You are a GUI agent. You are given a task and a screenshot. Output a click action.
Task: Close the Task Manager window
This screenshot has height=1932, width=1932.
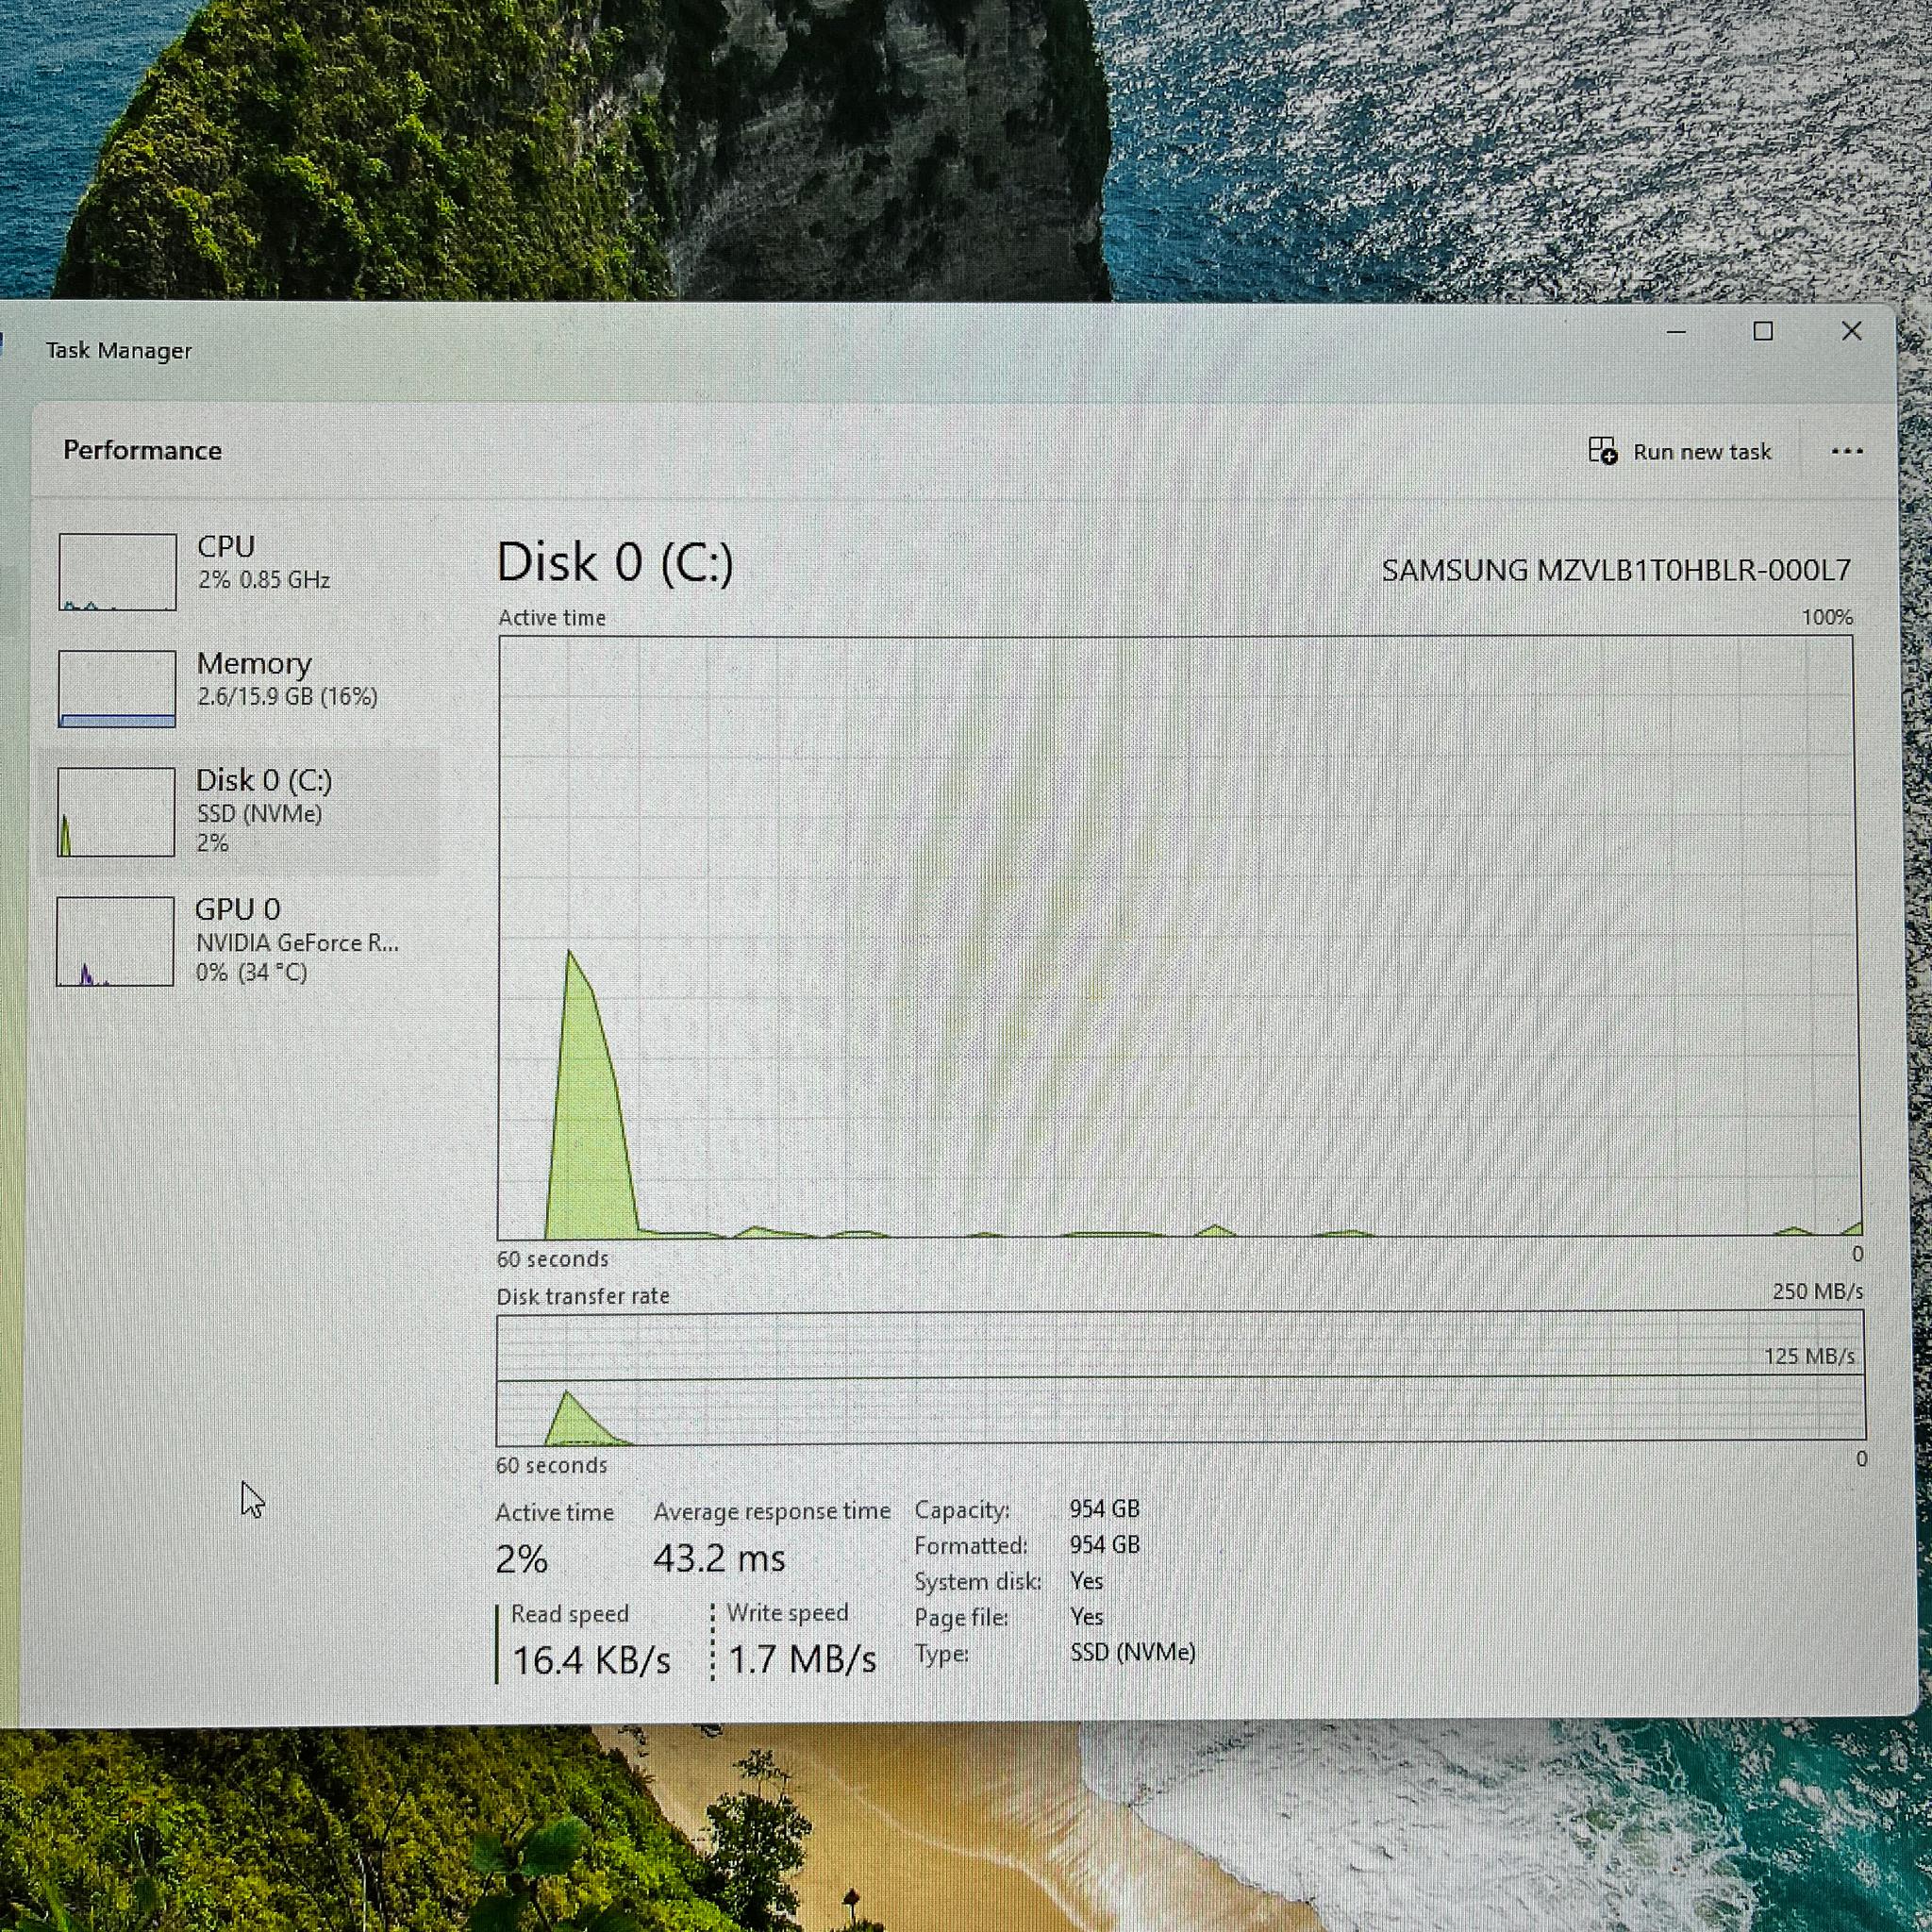1851,331
